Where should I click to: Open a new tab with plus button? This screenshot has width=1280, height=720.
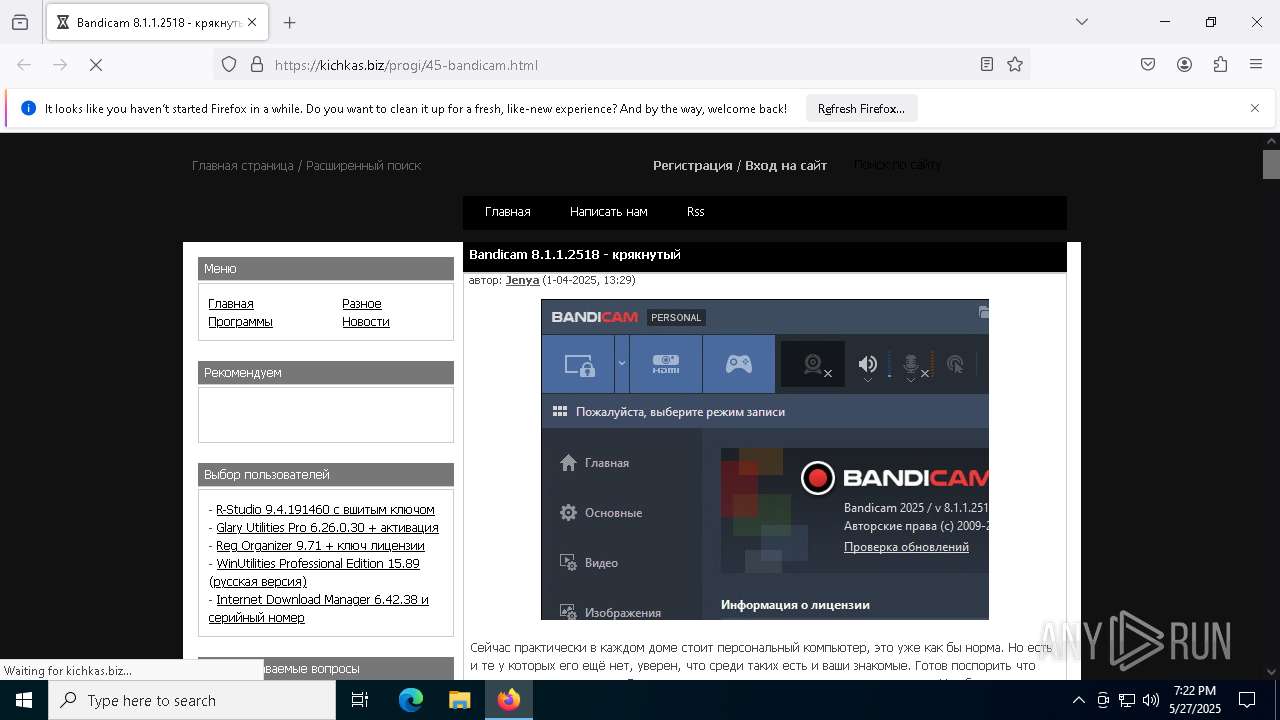290,22
